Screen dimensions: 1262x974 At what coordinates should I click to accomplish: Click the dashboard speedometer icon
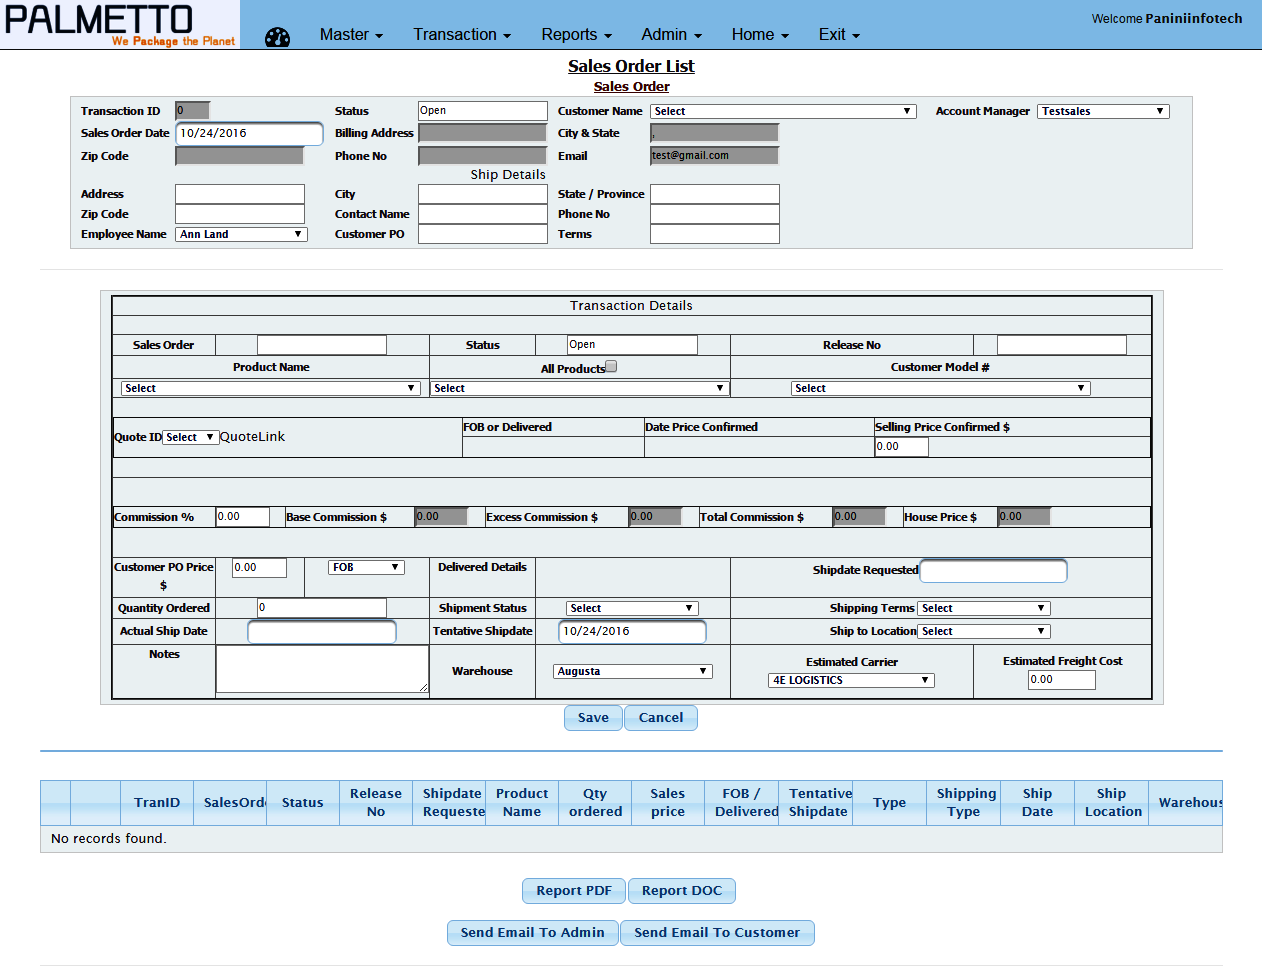tap(277, 37)
